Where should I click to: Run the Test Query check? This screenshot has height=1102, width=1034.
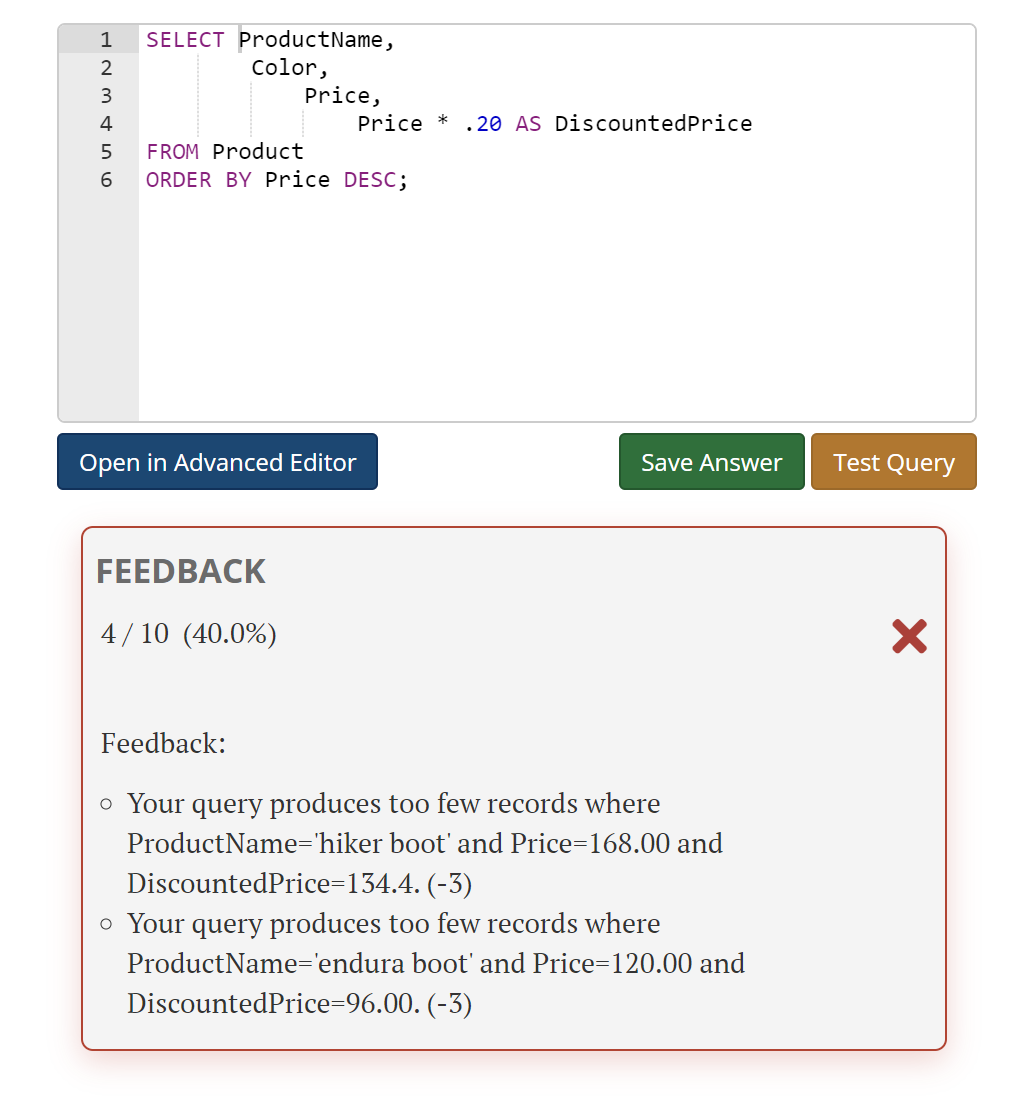(x=893, y=461)
